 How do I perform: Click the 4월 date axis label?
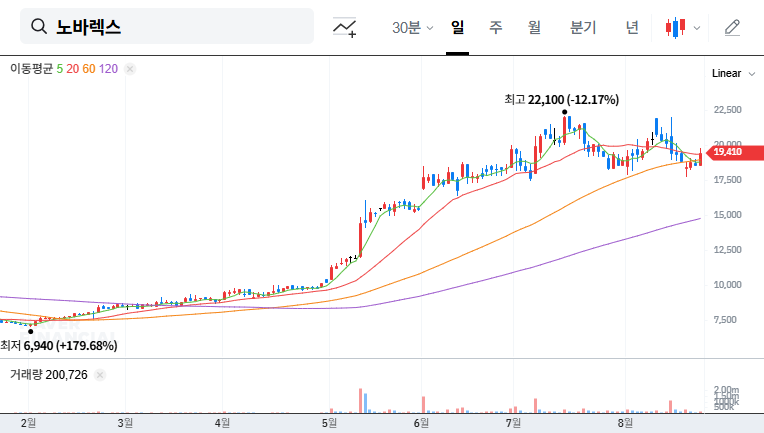point(222,423)
